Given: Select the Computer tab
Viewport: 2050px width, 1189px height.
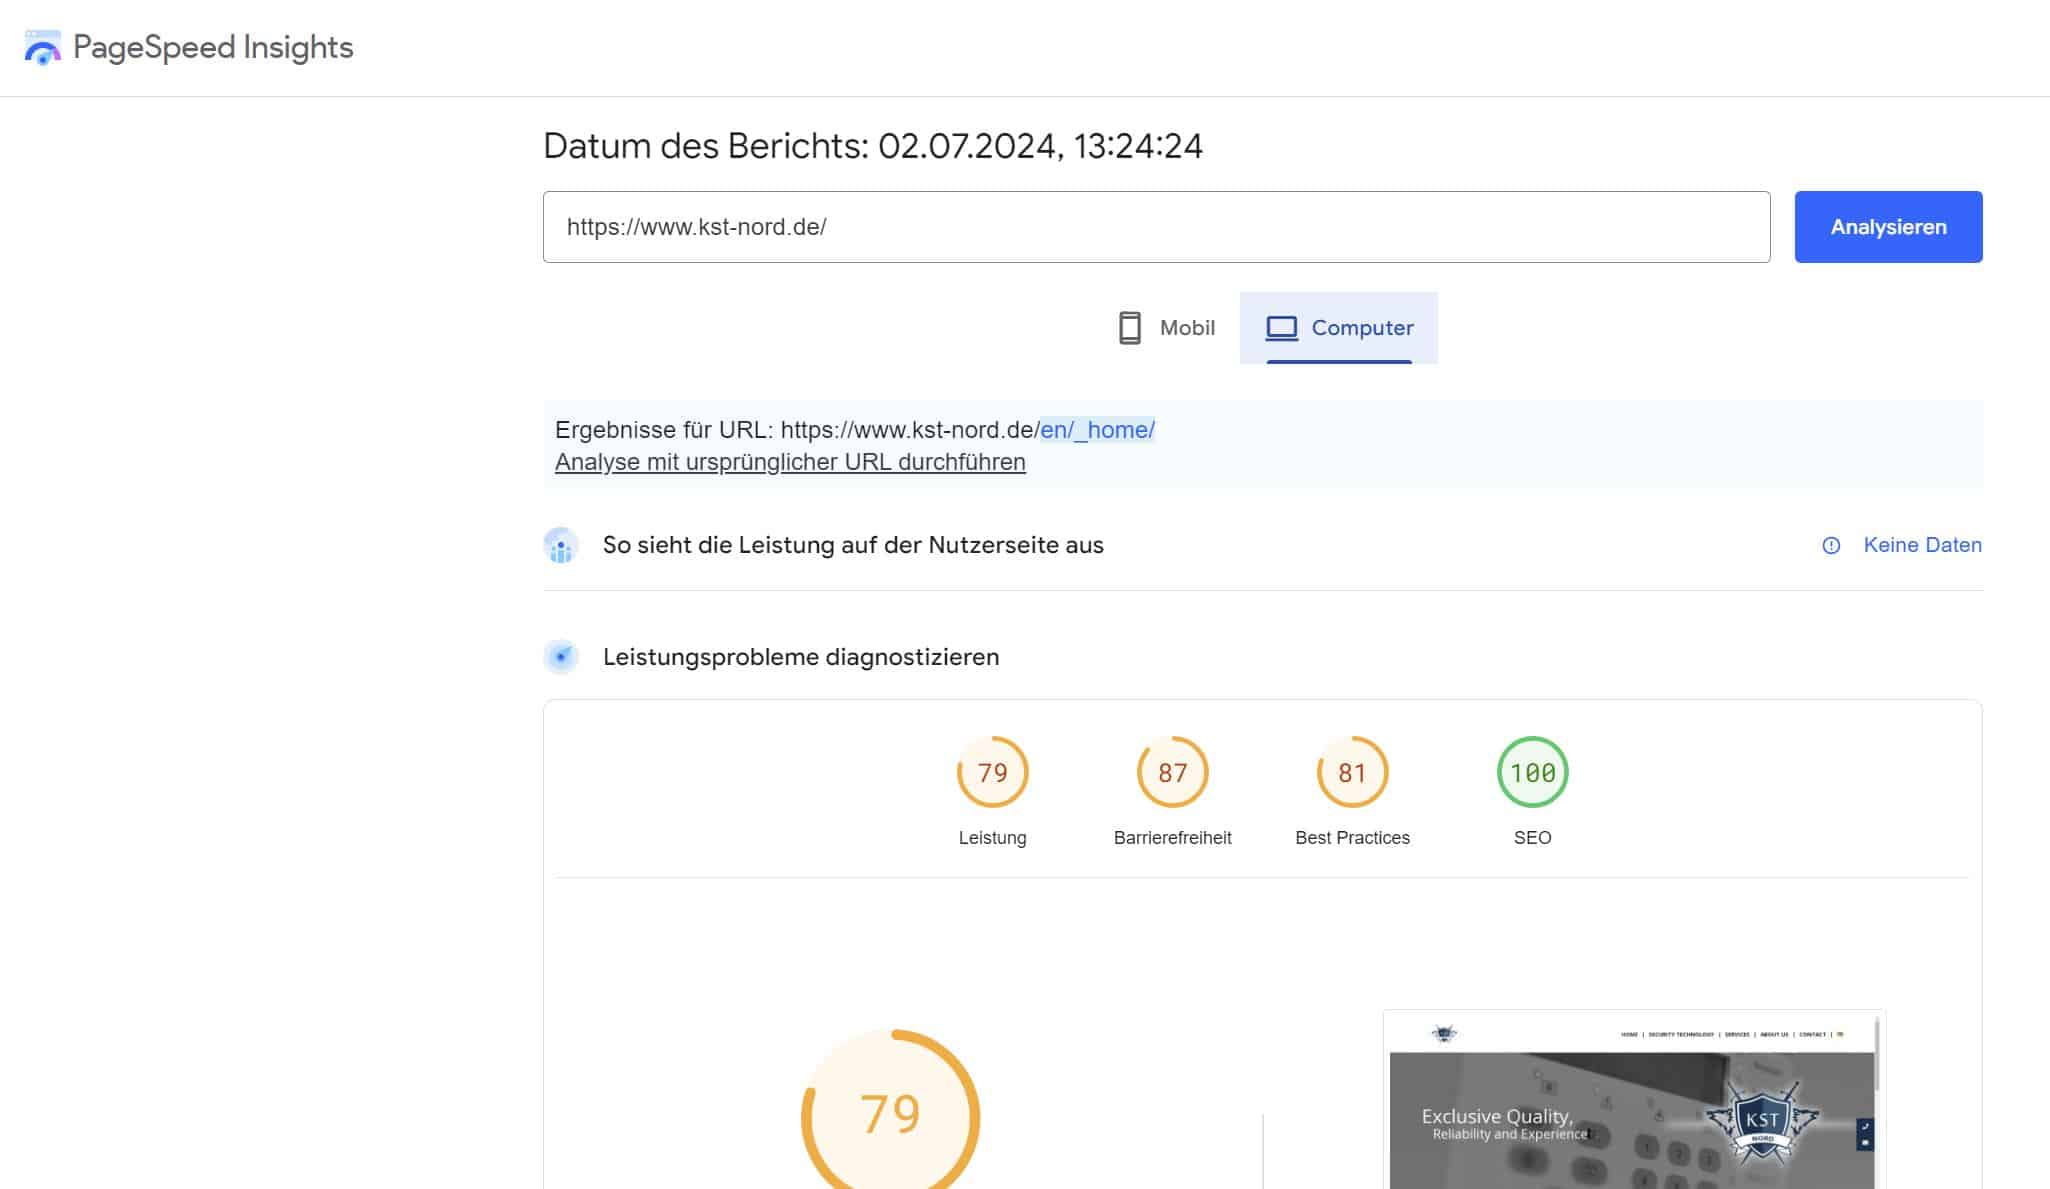Looking at the screenshot, I should click(x=1338, y=328).
